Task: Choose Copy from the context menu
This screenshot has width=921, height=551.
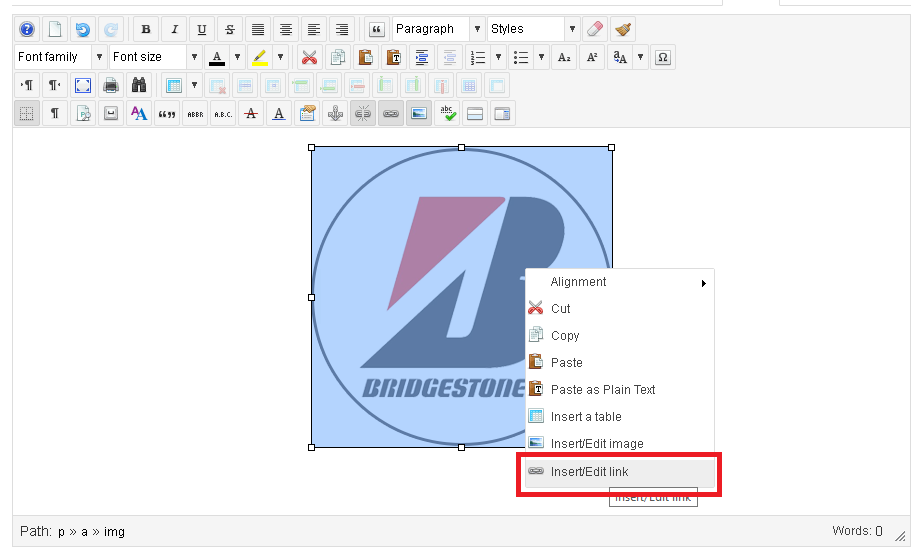Action: coord(620,335)
